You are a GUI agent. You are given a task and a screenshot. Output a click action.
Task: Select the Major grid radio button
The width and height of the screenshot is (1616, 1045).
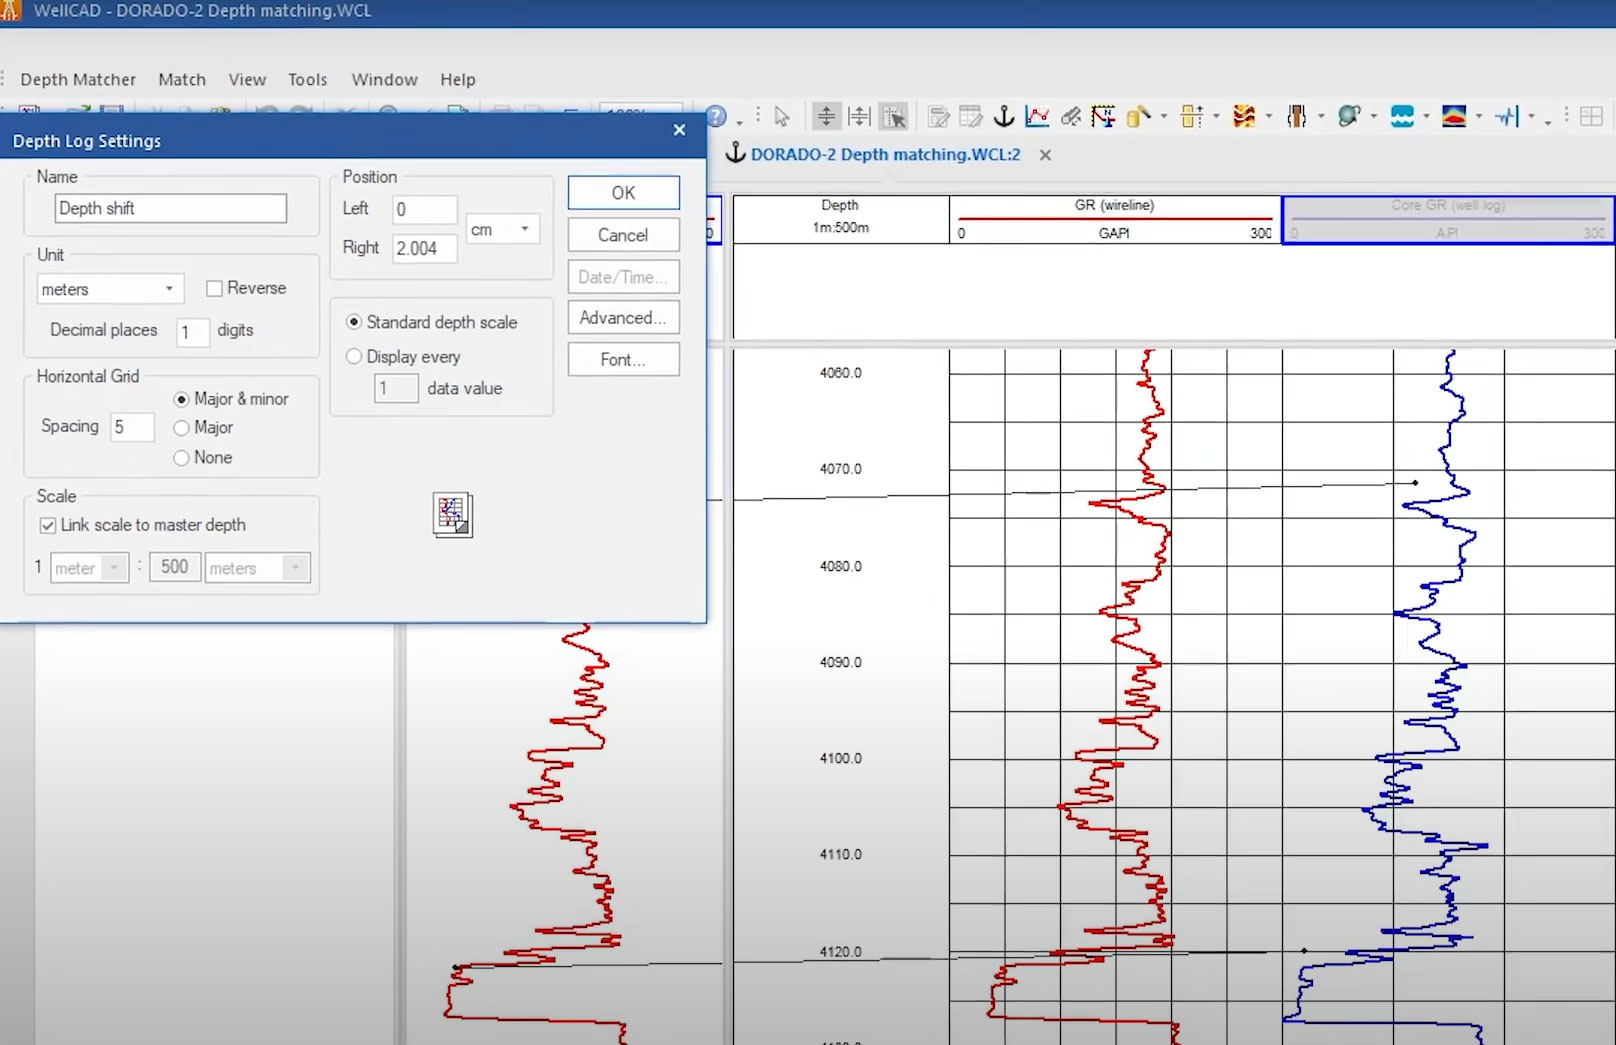[181, 428]
